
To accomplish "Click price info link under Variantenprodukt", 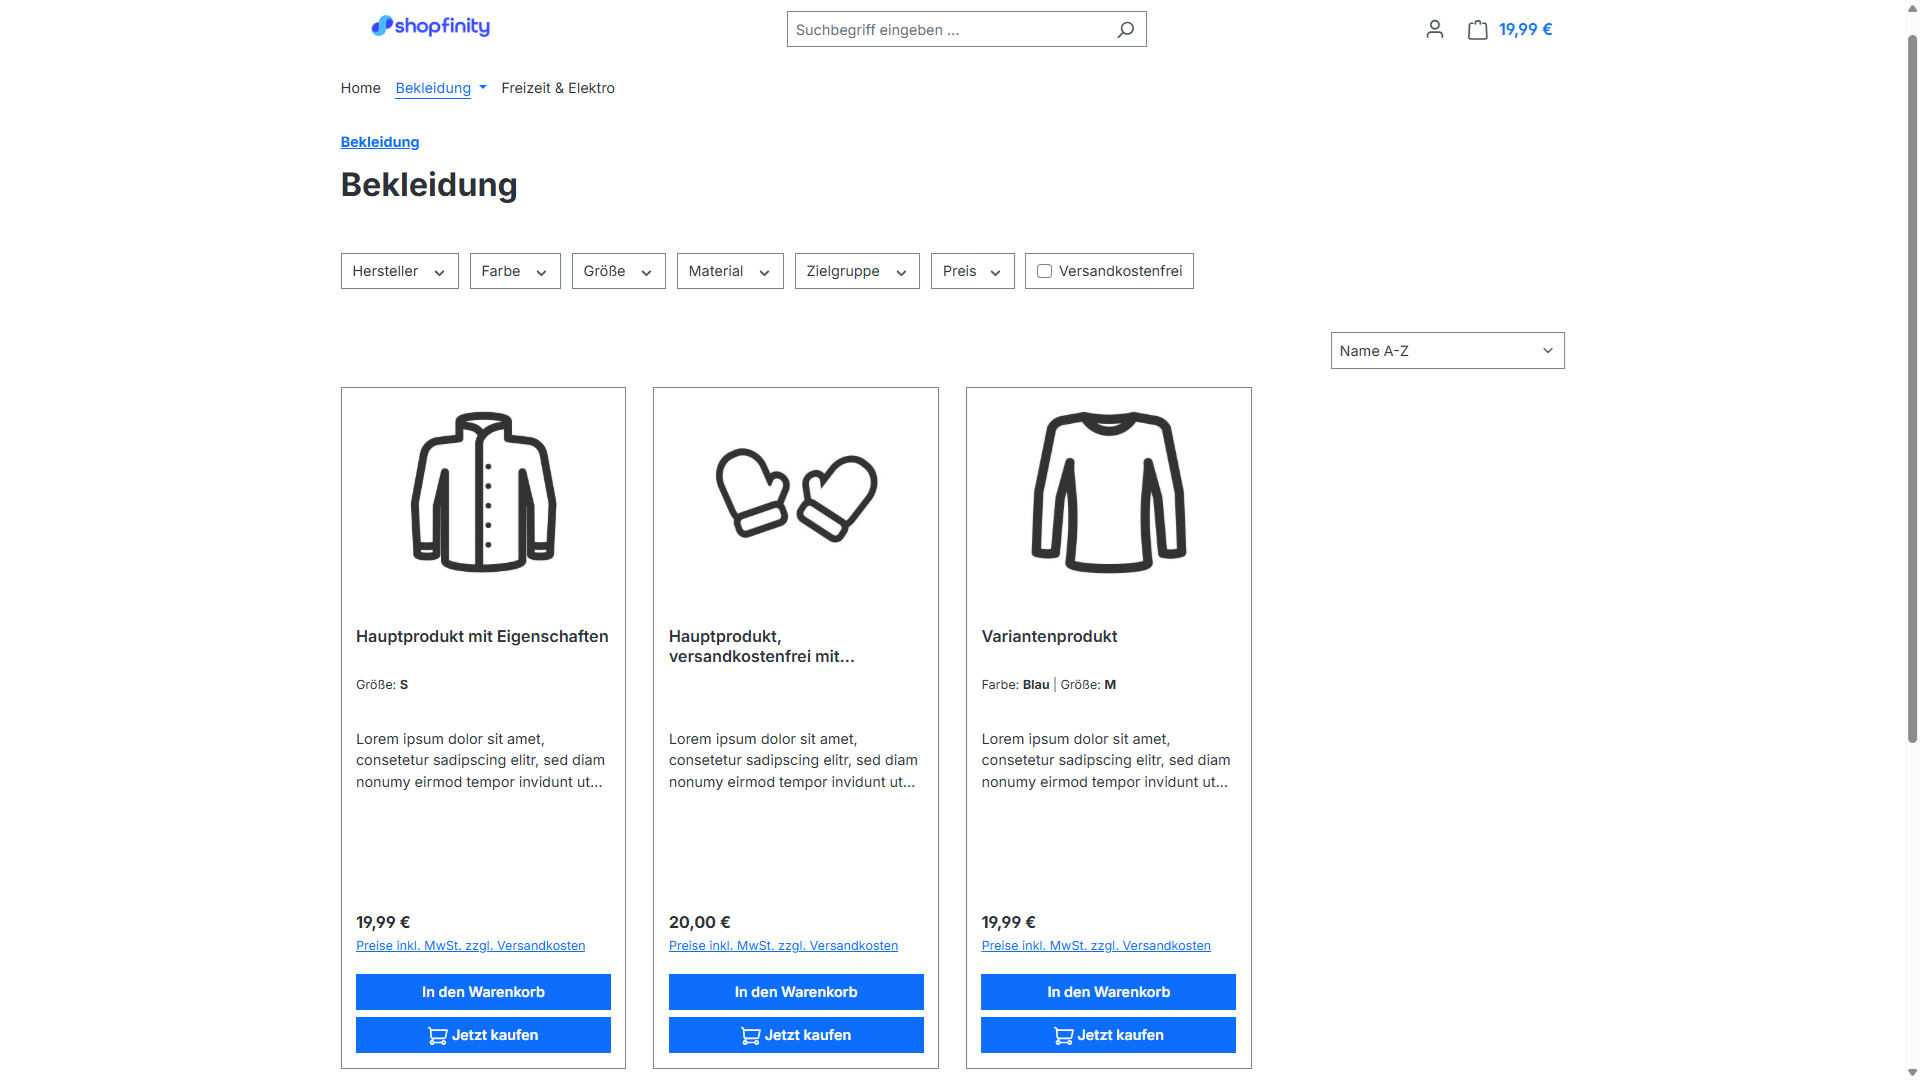I will tap(1096, 946).
